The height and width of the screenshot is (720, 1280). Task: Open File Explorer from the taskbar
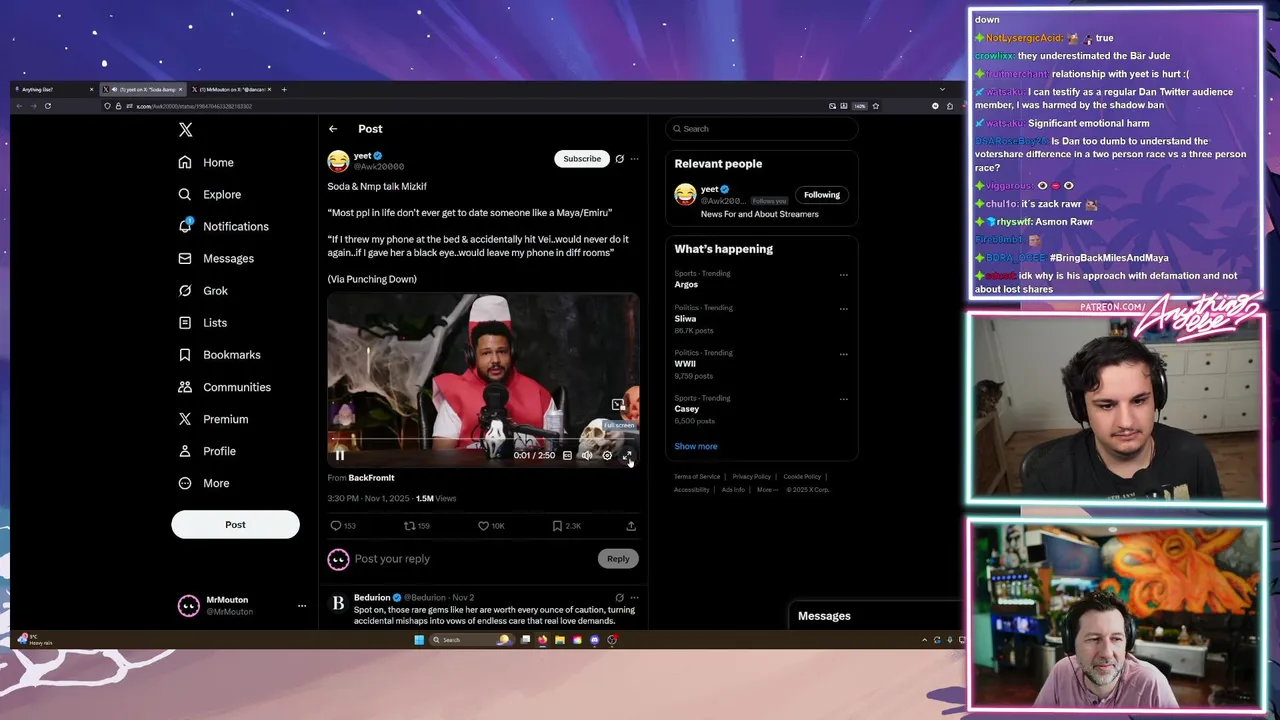coord(560,640)
